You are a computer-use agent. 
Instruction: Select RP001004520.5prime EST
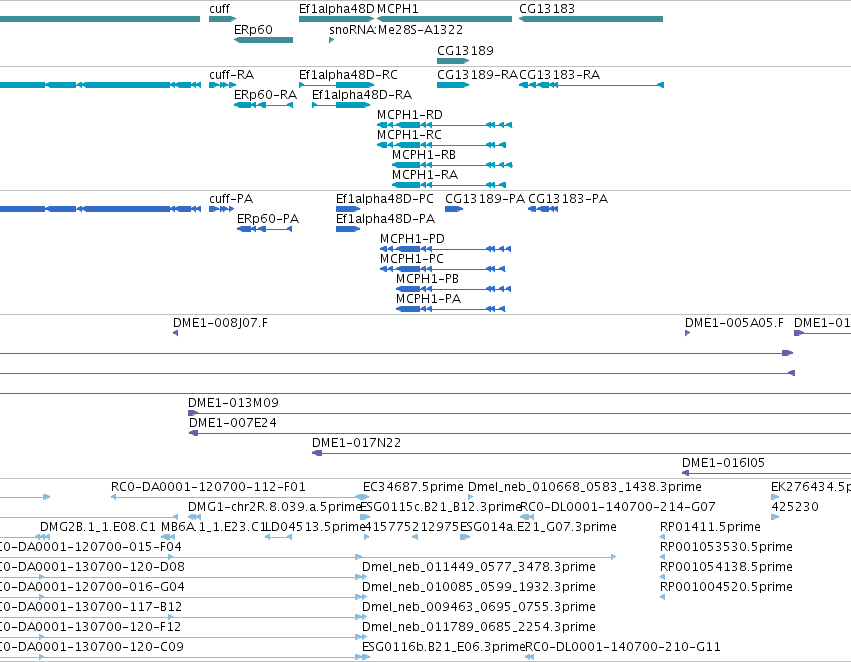coord(662,597)
